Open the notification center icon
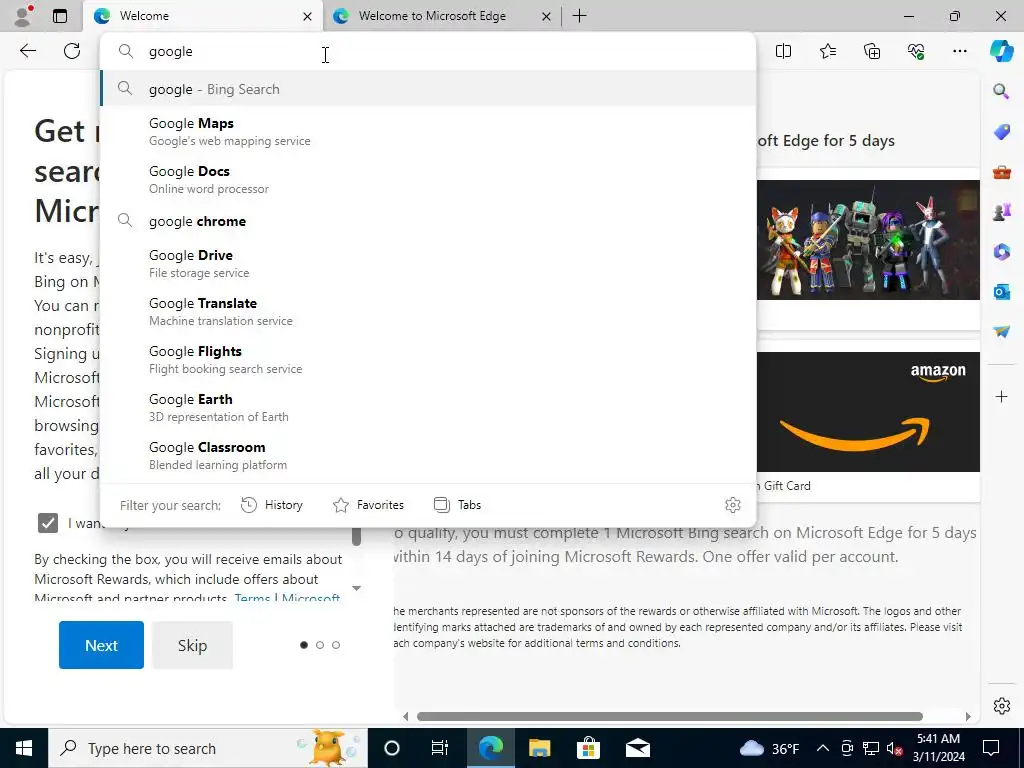 click(x=991, y=748)
